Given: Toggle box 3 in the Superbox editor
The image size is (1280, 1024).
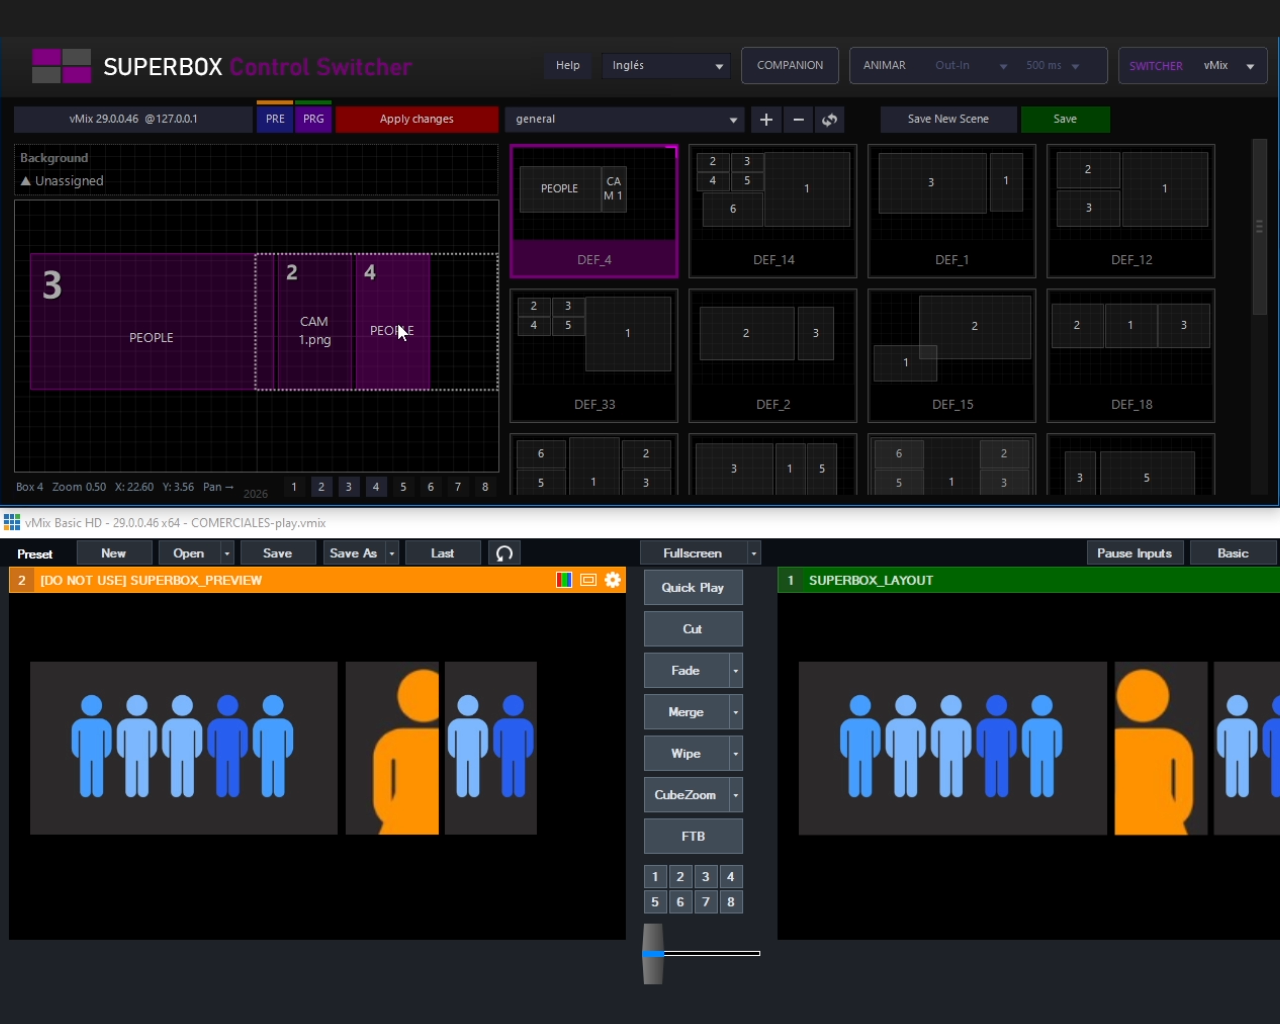Looking at the screenshot, I should click(348, 487).
